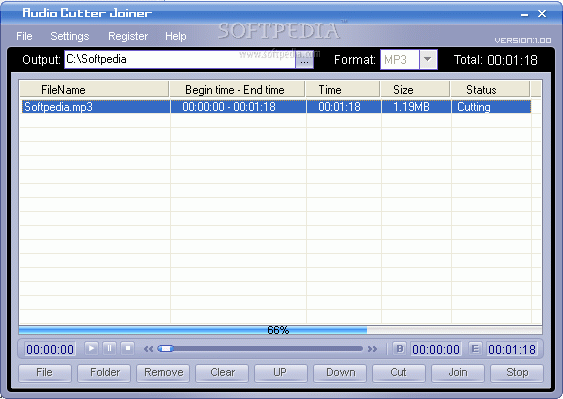Click the Clear button
Screen dimensions: 563x399
point(222,373)
